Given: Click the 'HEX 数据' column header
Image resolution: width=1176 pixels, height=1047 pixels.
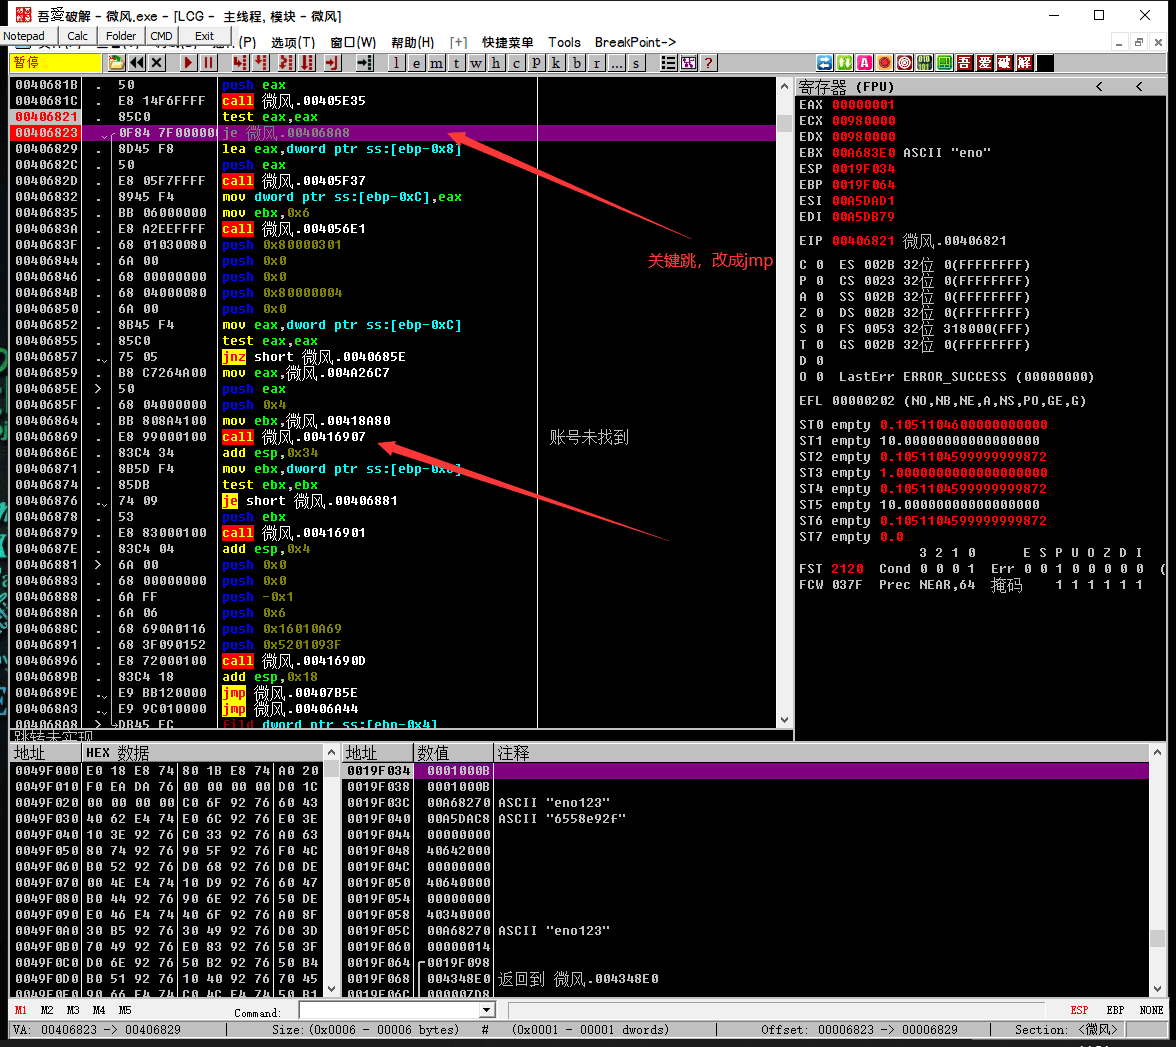Looking at the screenshot, I should tap(202, 753).
